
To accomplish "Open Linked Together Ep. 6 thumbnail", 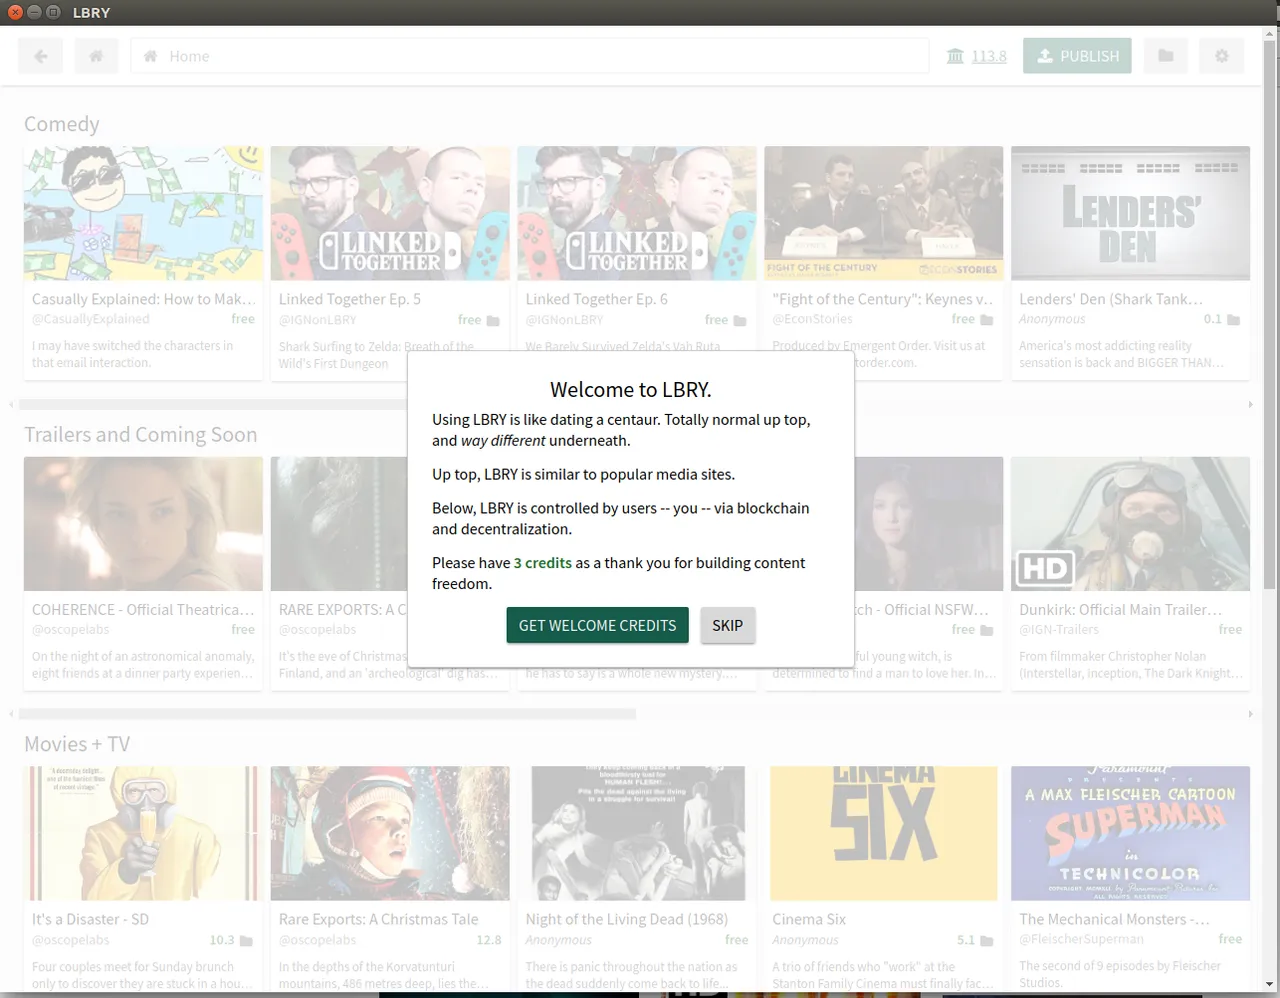I will (637, 213).
